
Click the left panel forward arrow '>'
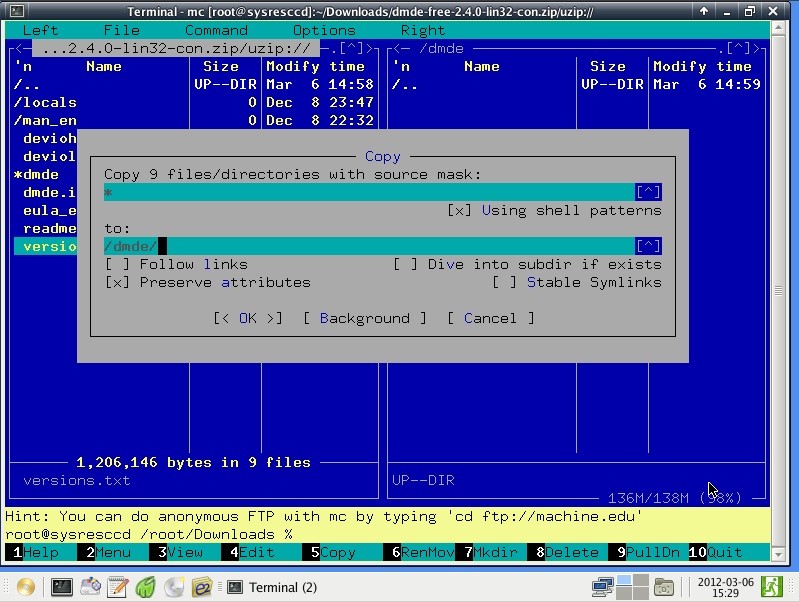(x=369, y=48)
